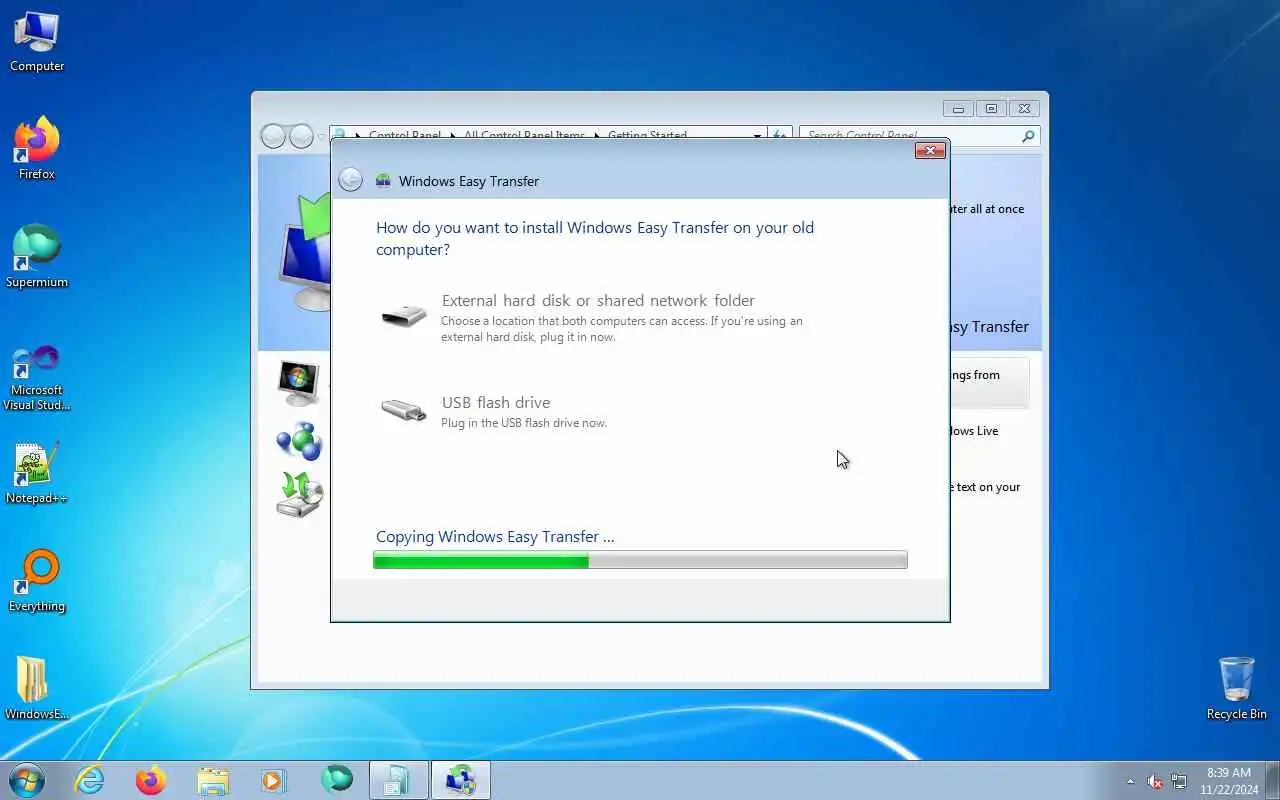1280x800 pixels.
Task: Open the Everything search desktop shortcut
Action: point(37,581)
